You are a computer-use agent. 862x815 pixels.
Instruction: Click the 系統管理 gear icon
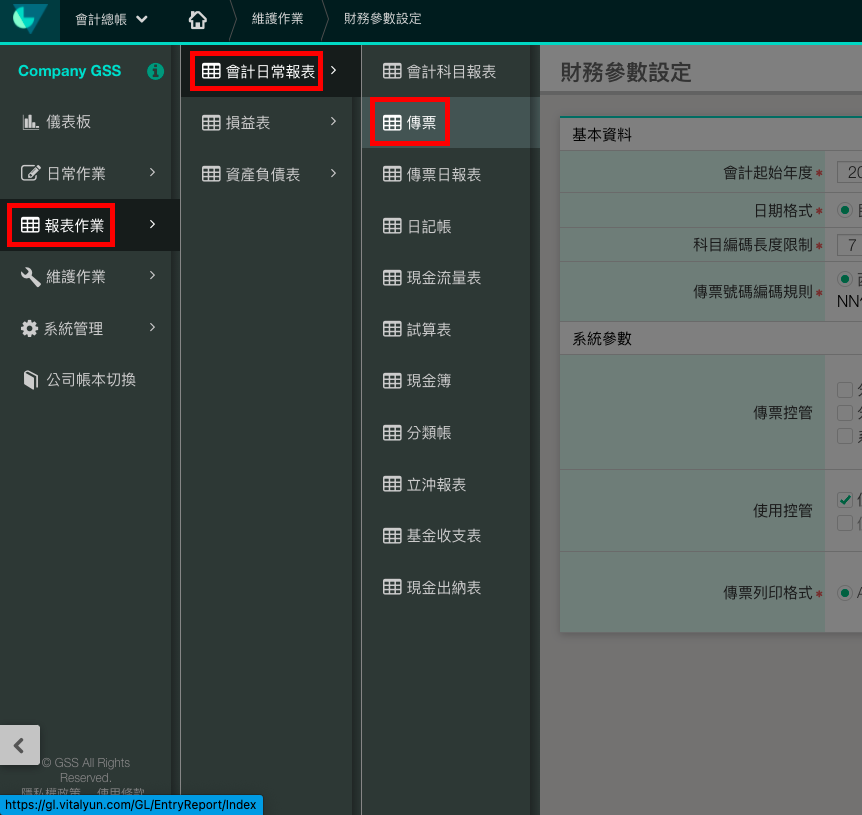pos(30,328)
